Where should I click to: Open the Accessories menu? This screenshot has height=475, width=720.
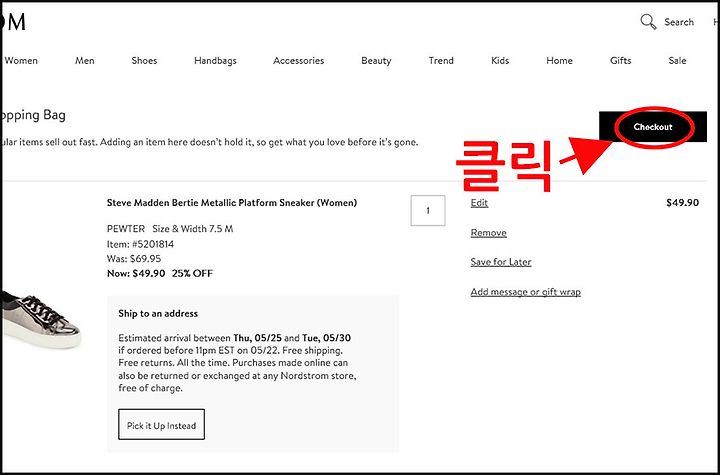point(298,61)
